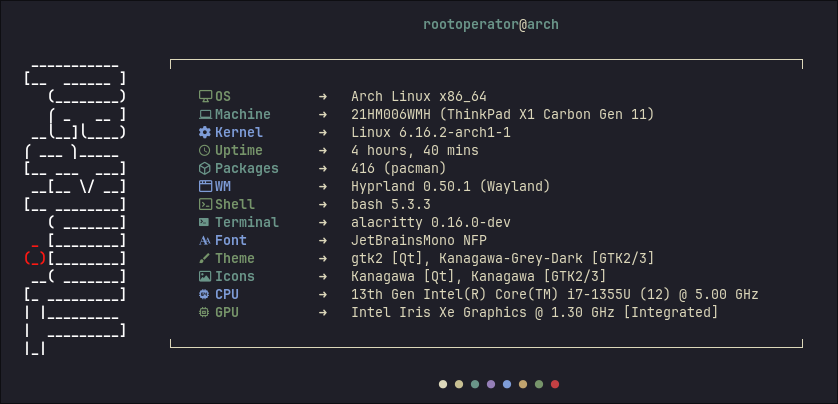Click the text Arch Linux x86_64

[x=418, y=97]
